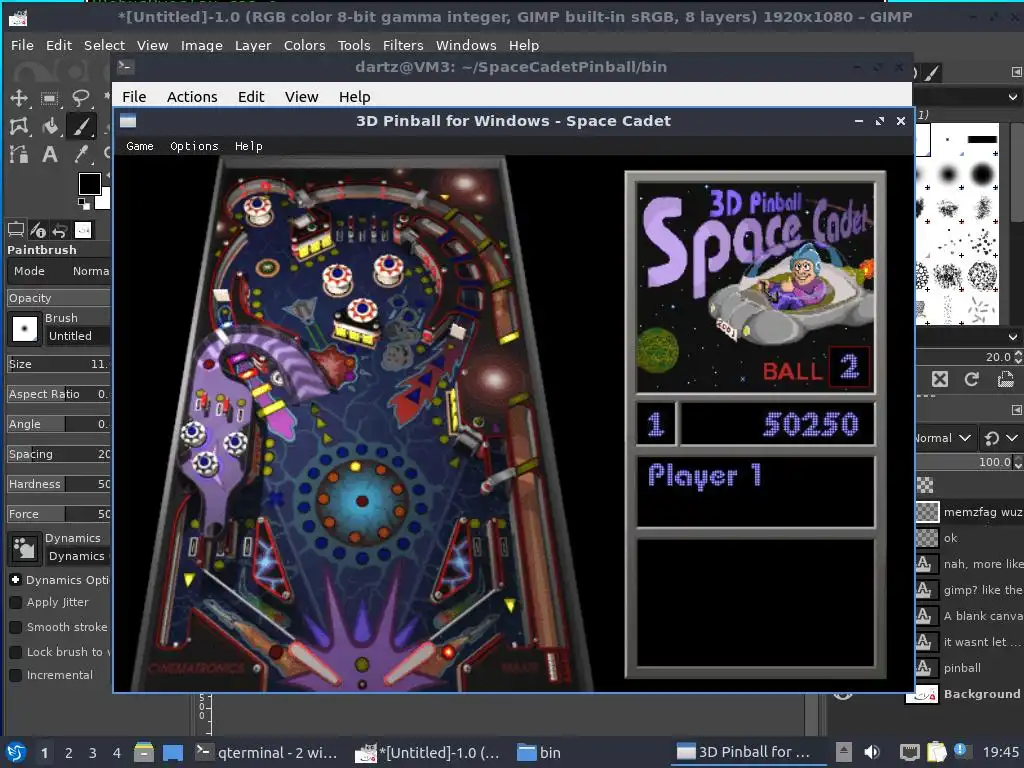Click the Opacity slider

[x=58, y=298]
